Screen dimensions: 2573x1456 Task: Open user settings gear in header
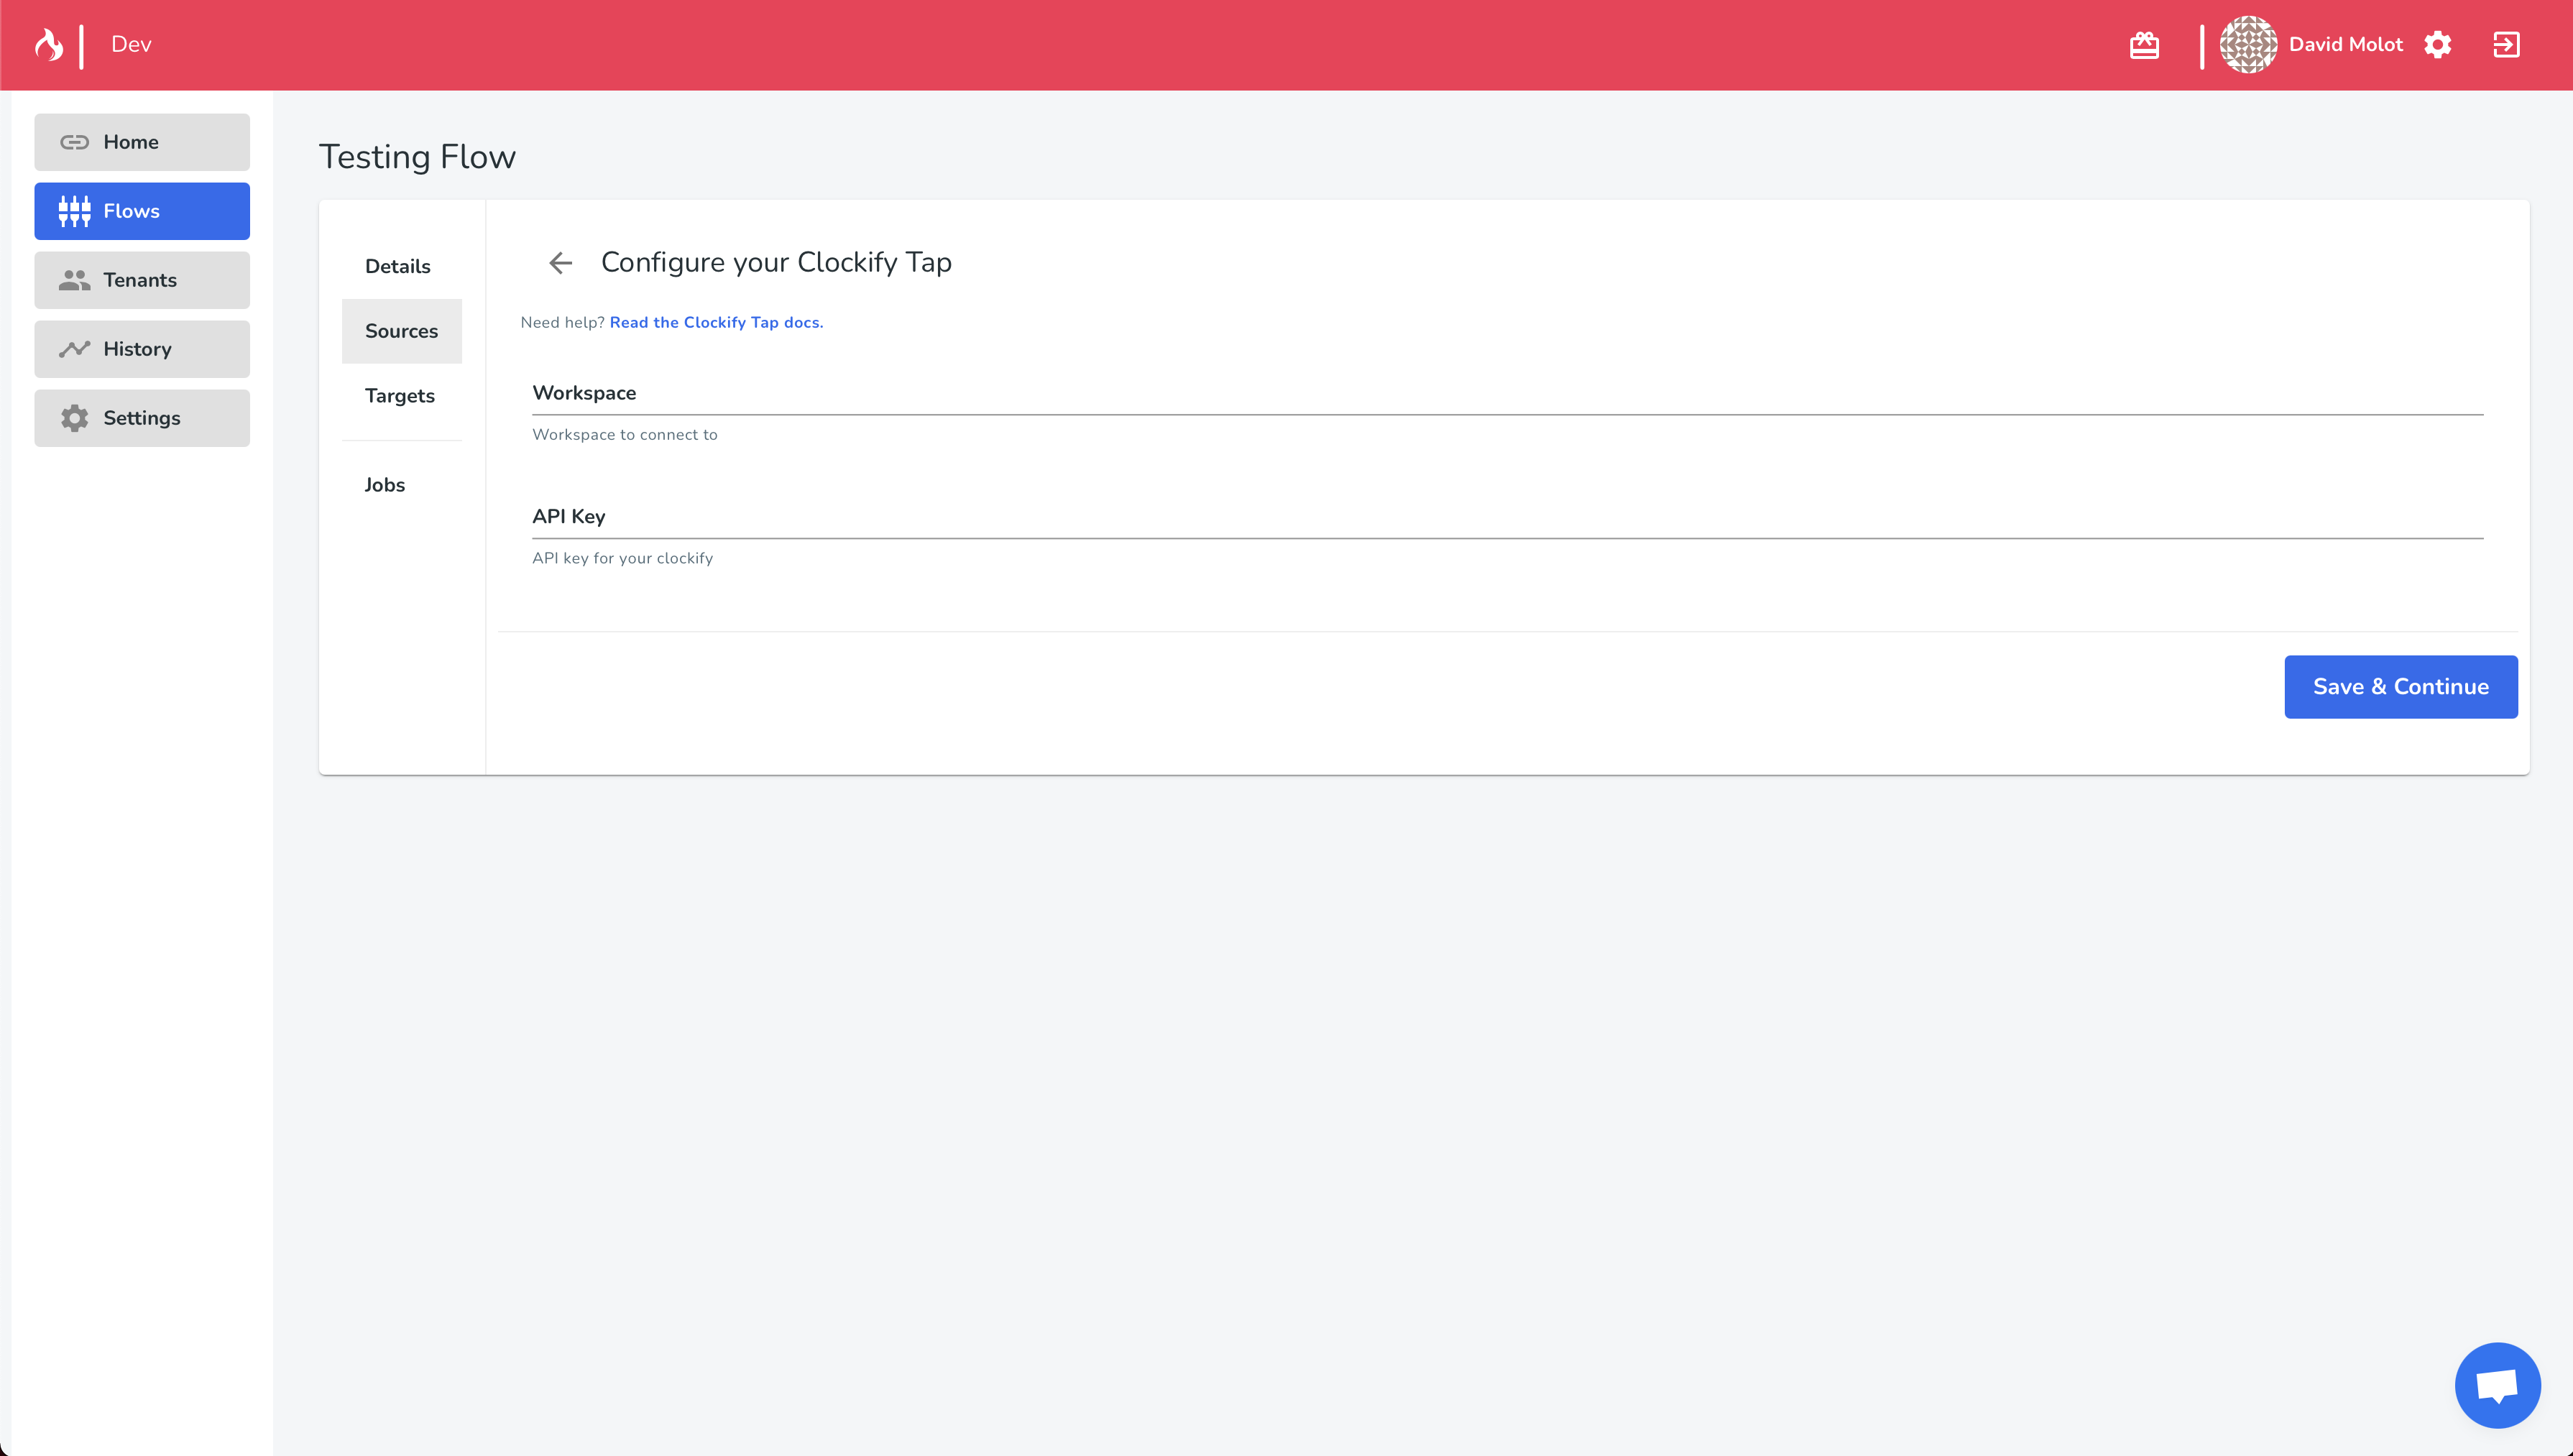coord(2437,45)
